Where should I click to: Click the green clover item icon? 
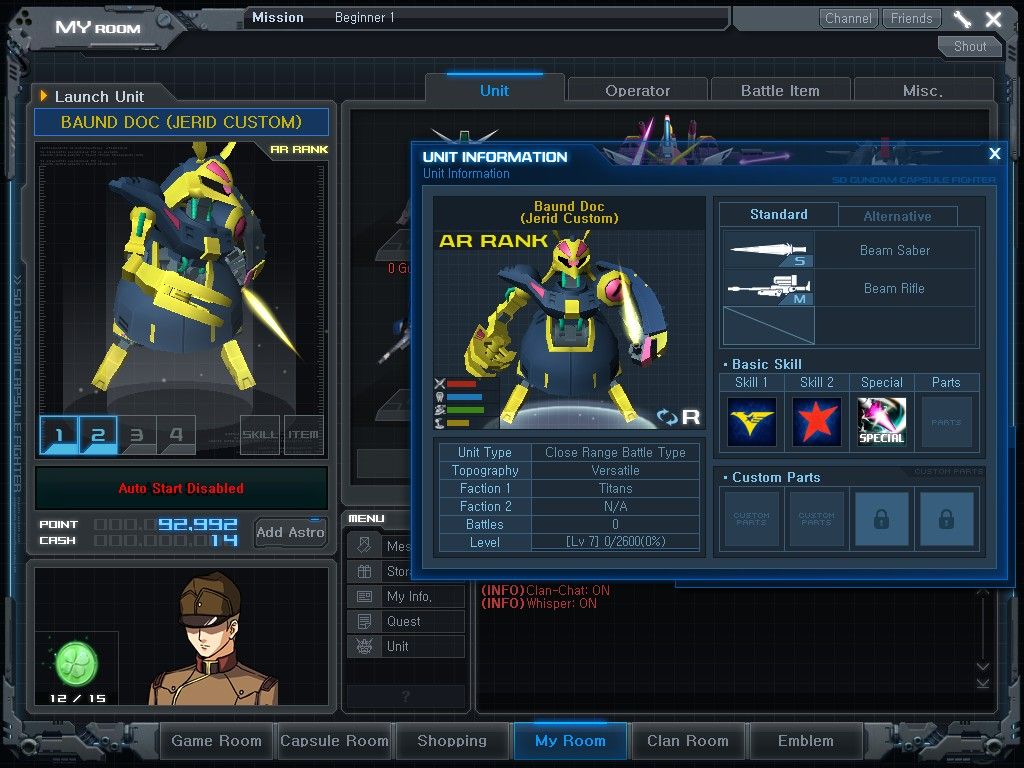(77, 662)
